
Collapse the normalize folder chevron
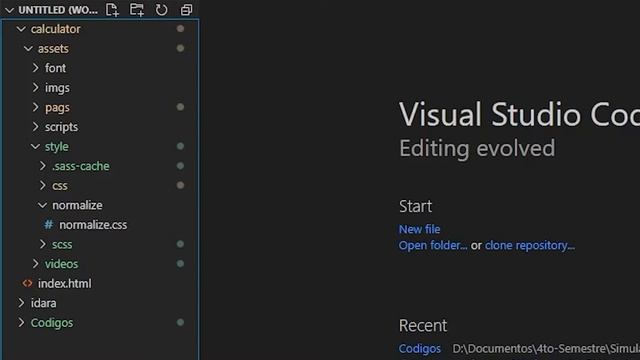tap(42, 205)
